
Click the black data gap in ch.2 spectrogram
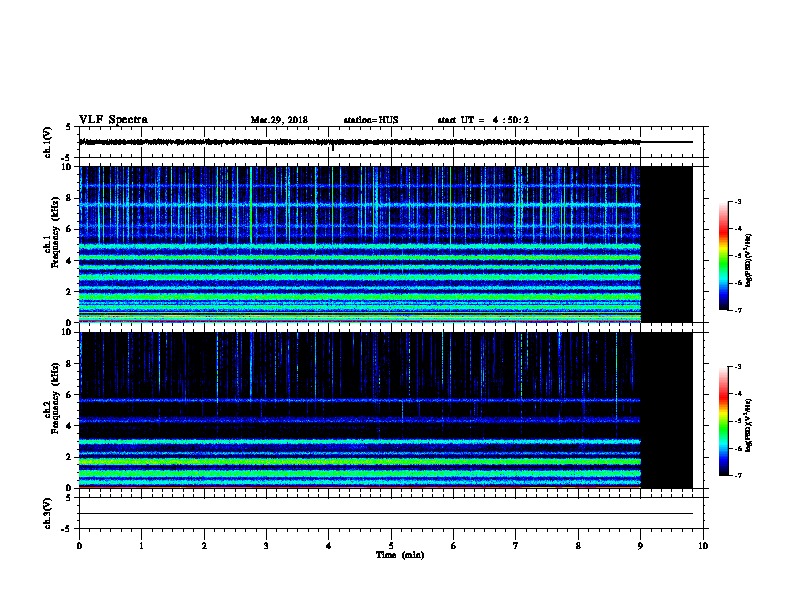pyautogui.click(x=667, y=410)
